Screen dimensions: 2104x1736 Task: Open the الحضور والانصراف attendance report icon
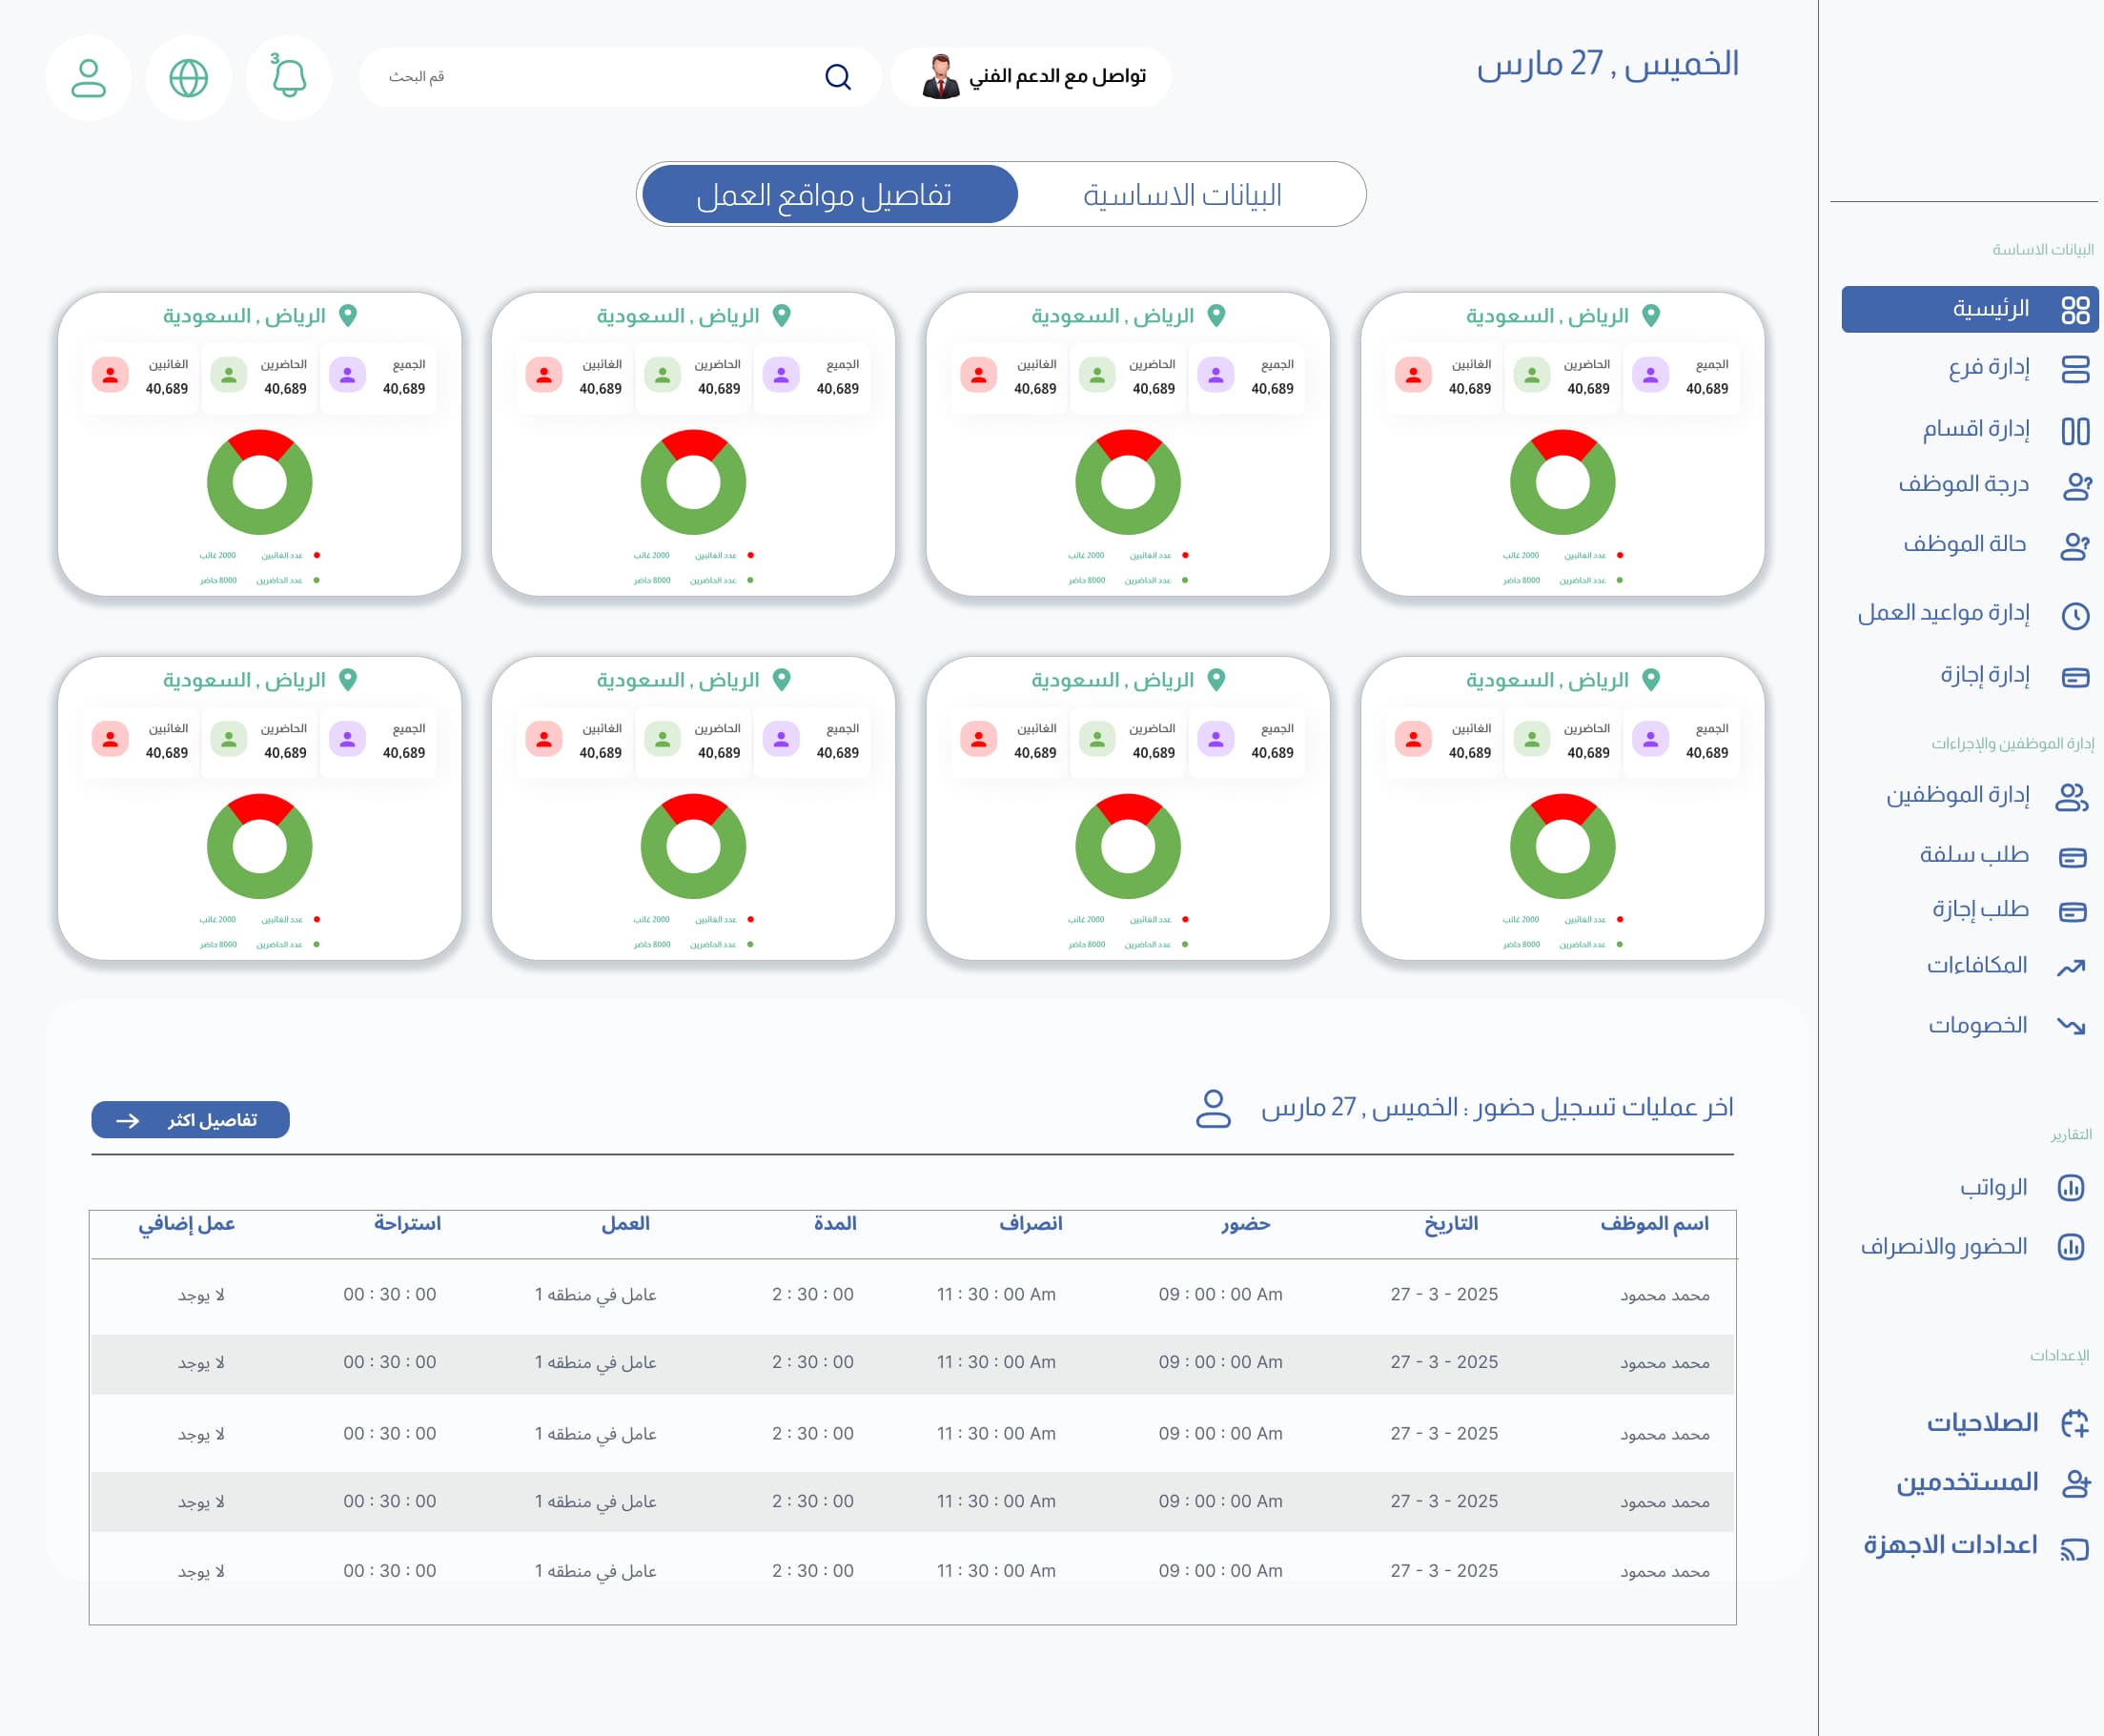[2073, 1246]
